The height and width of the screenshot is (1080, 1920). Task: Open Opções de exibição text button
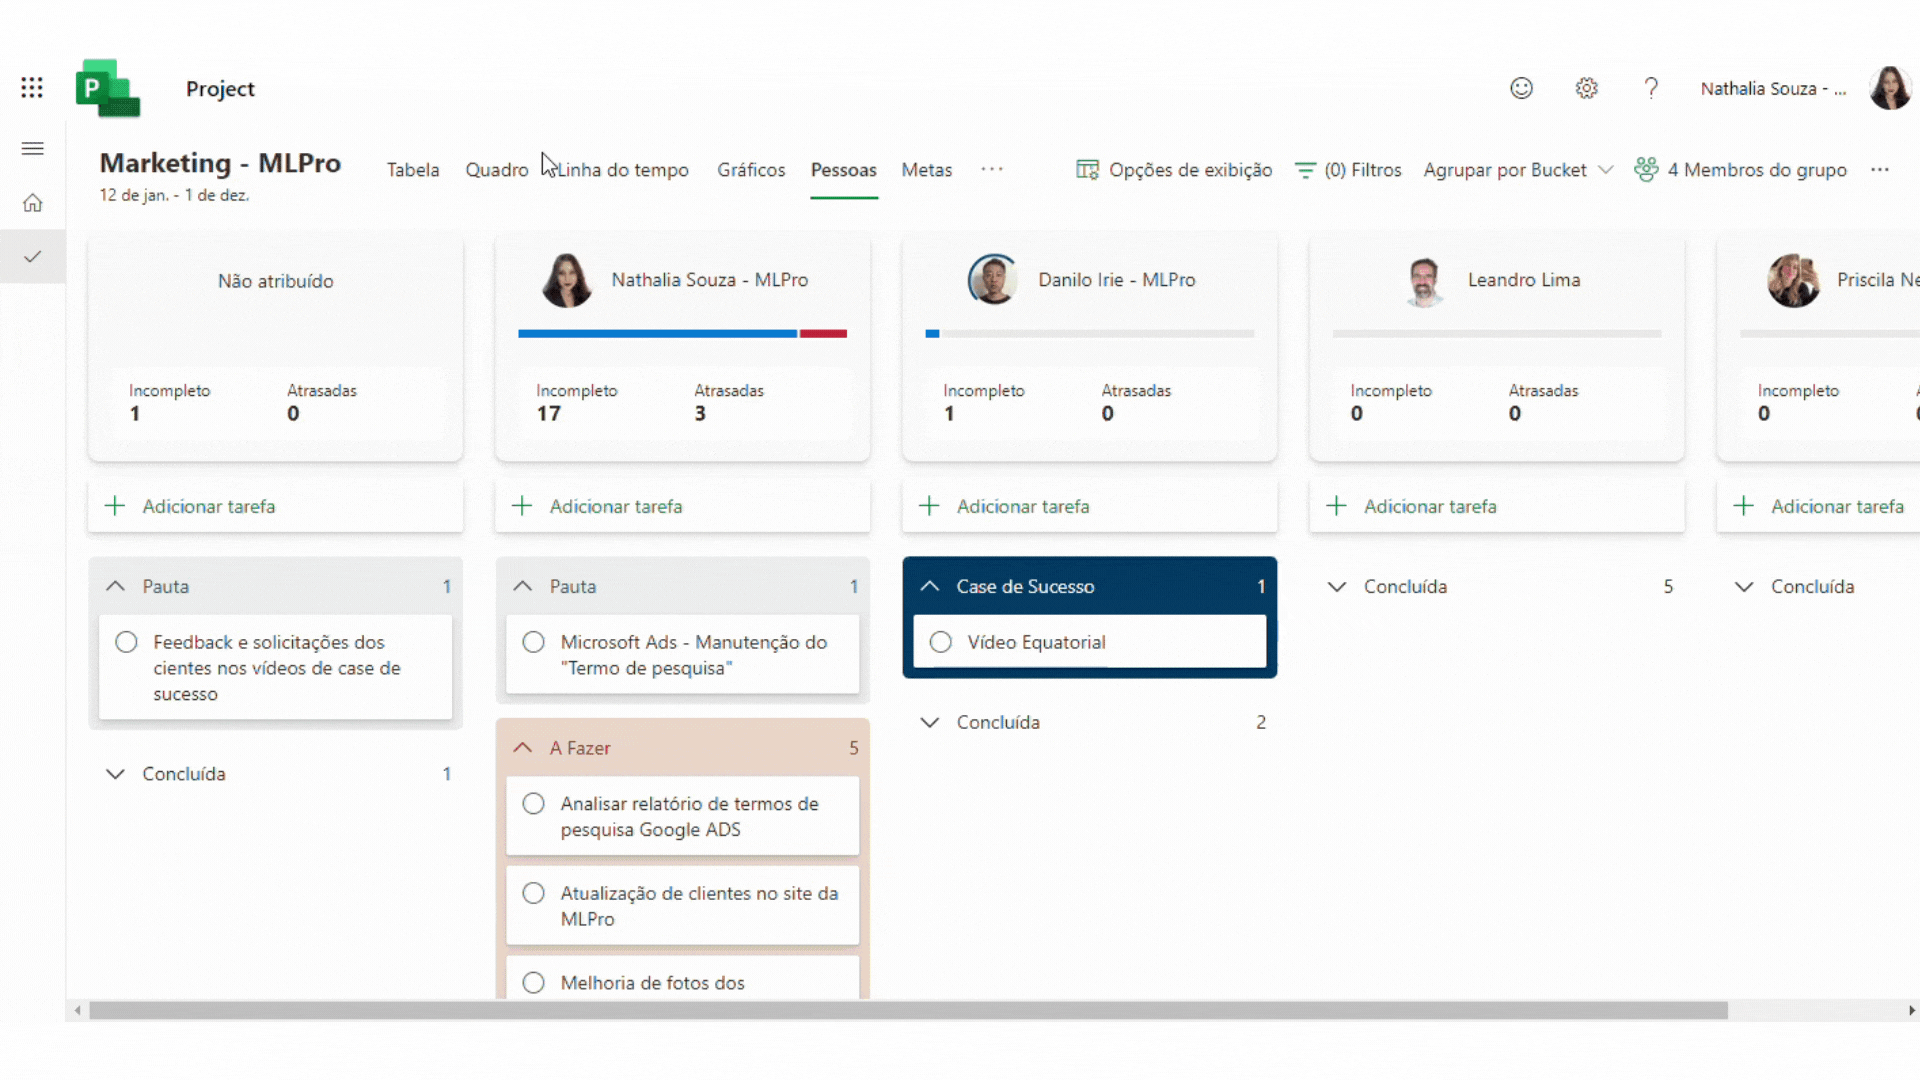click(1190, 170)
